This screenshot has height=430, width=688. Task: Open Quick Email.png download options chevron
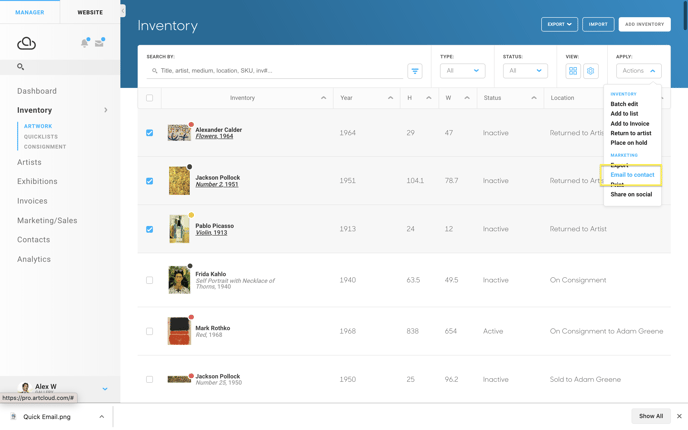(x=102, y=416)
